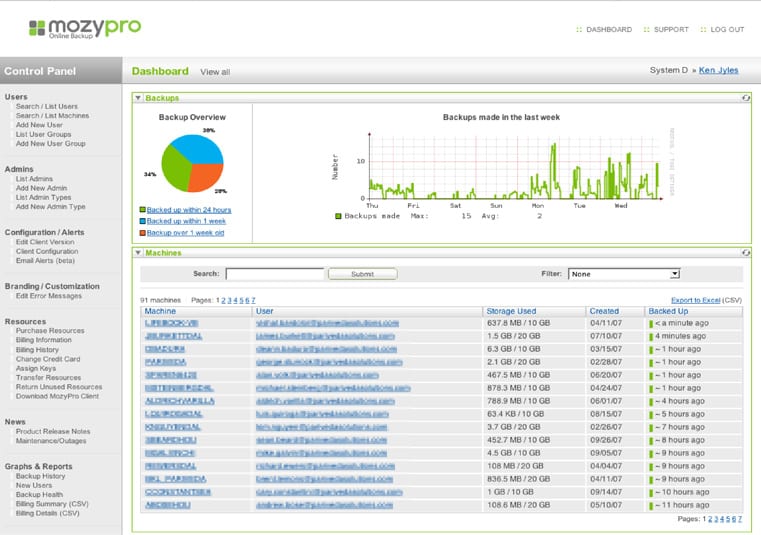Click Backed up within 24 hours link

189,210
